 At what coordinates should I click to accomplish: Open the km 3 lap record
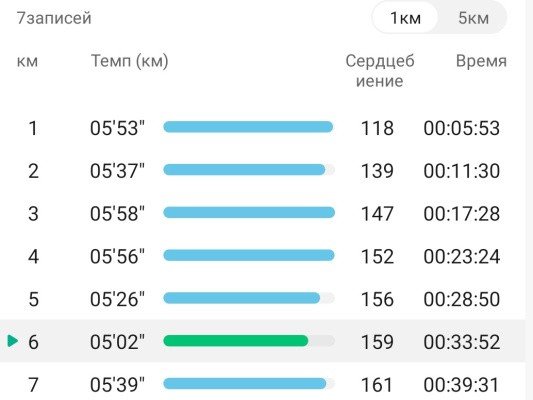coord(262,213)
